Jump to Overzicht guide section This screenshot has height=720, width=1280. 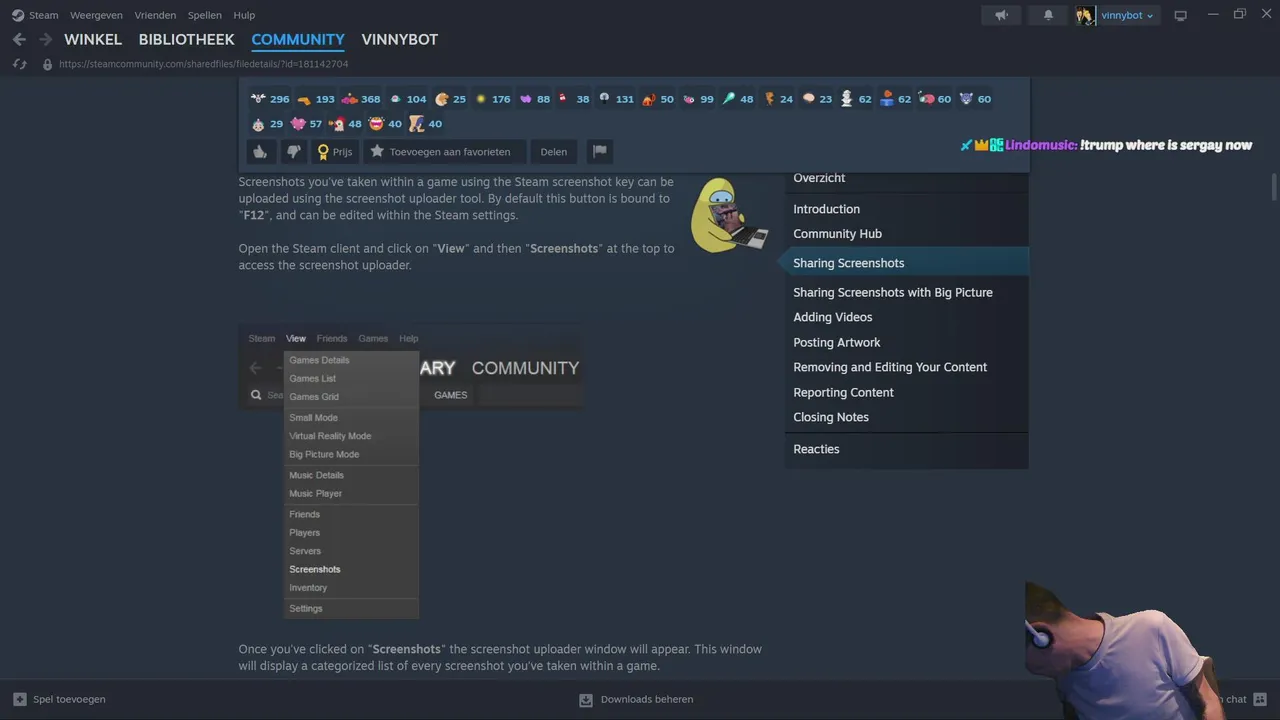pos(819,178)
